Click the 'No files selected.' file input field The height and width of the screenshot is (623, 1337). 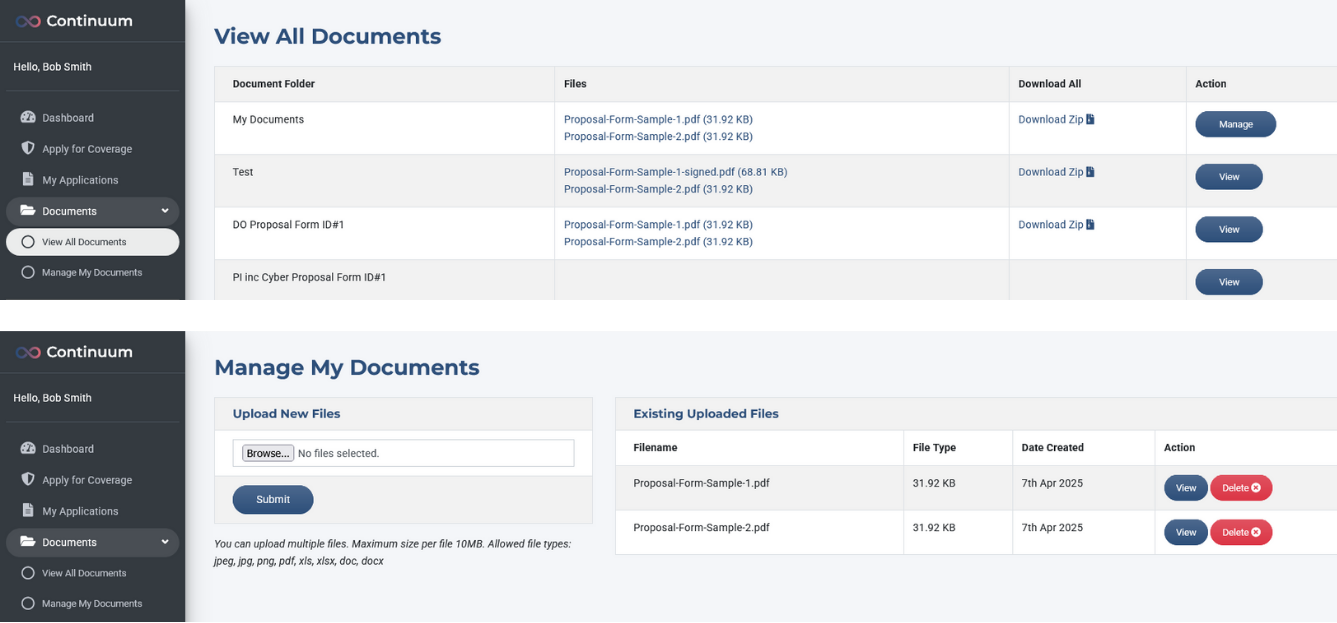point(404,453)
